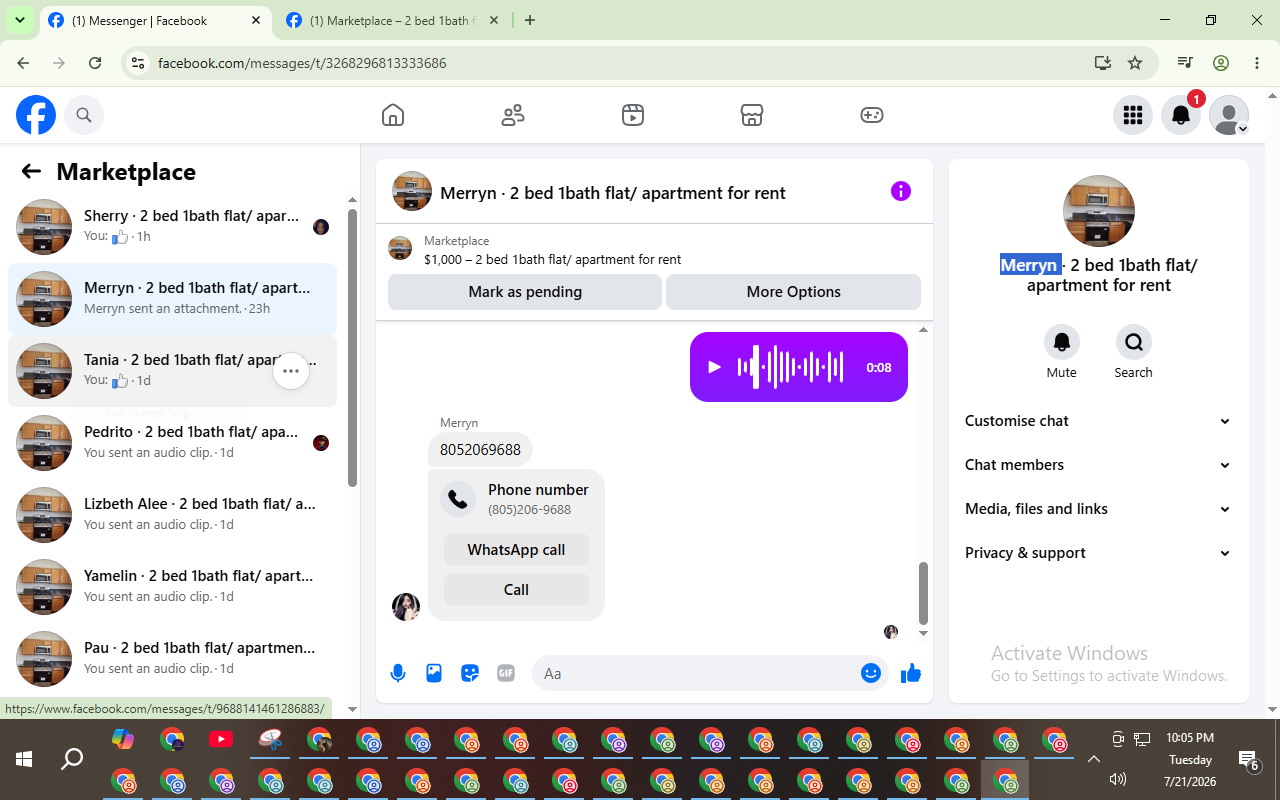Viewport: 1280px width, 800px height.
Task: Open notifications bell with red badge
Action: click(x=1181, y=115)
